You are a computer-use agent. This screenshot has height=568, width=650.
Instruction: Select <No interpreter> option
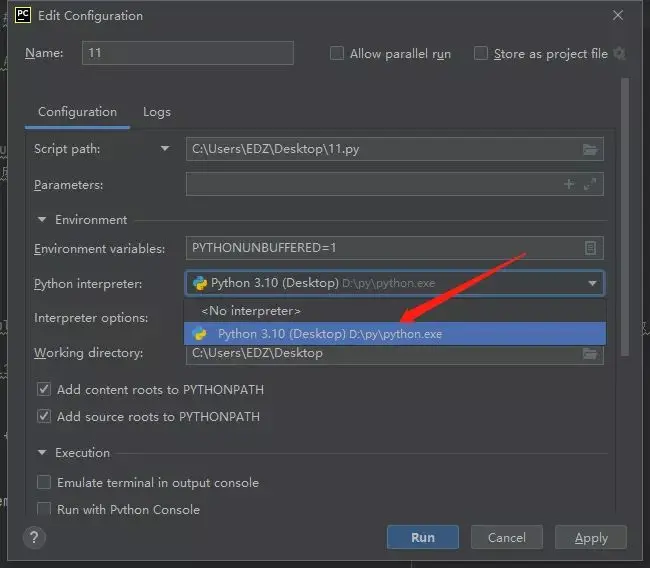(395, 311)
